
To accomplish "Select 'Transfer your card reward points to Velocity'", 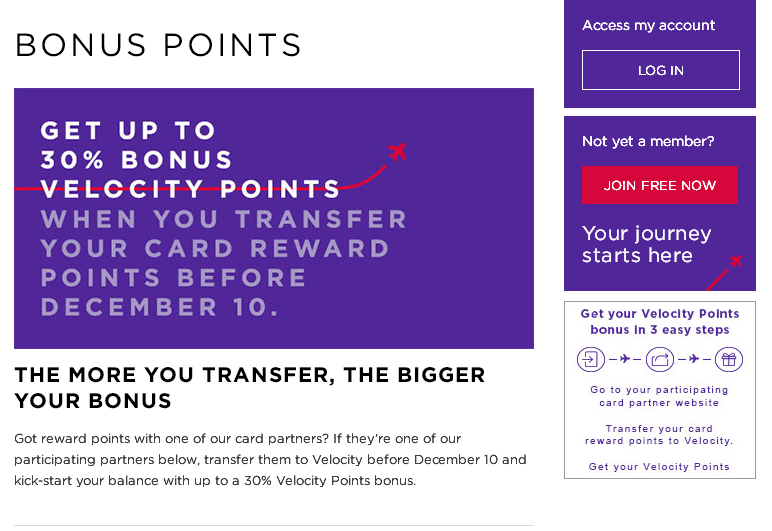I will tap(659, 435).
